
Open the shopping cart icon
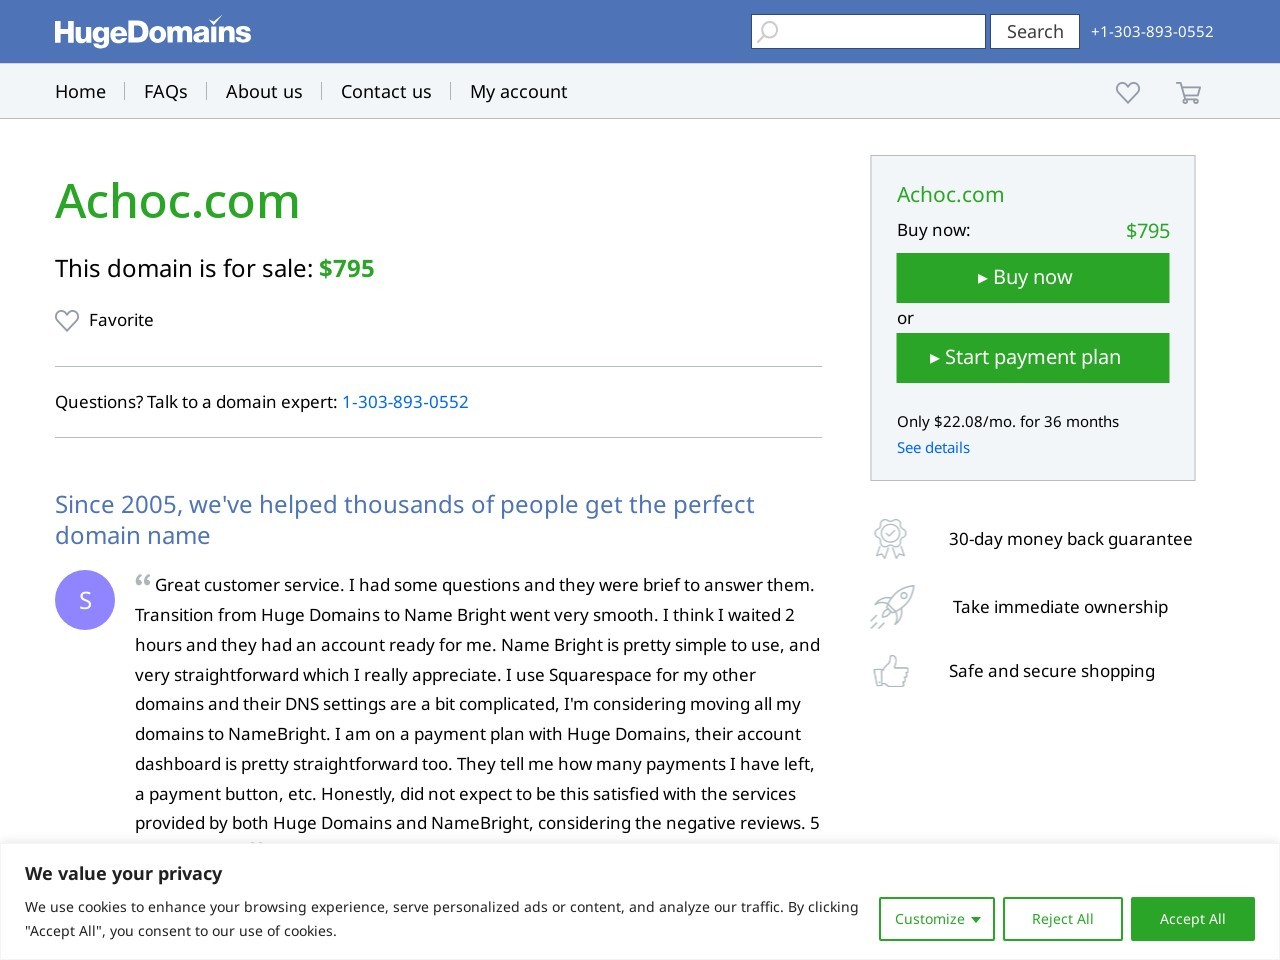click(x=1188, y=93)
